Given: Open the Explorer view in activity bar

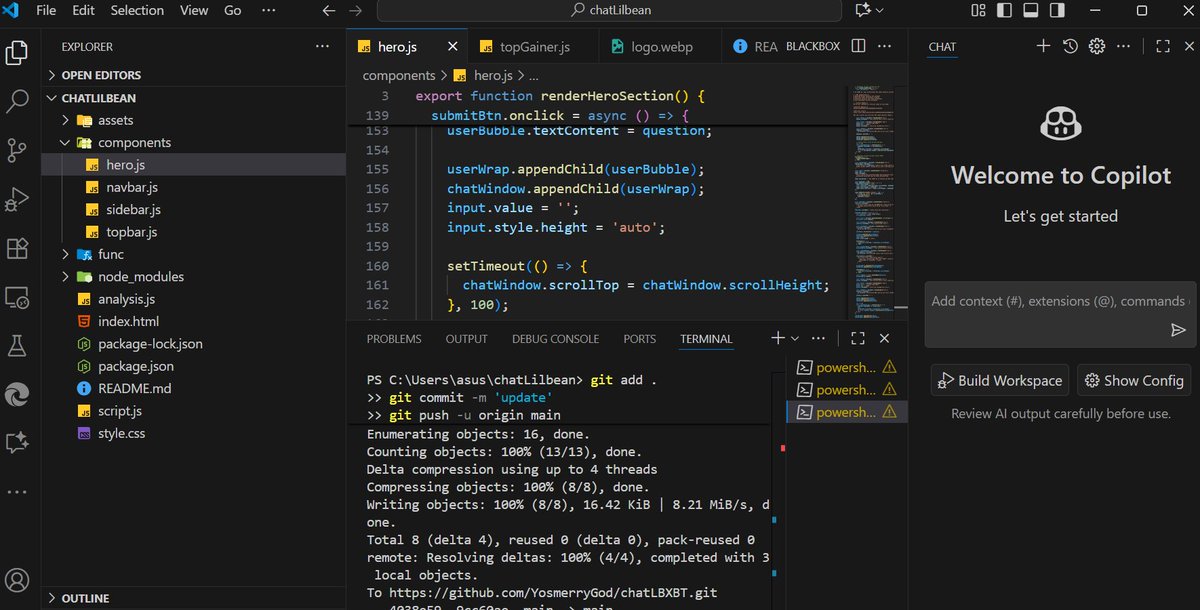Looking at the screenshot, I should point(17,52).
